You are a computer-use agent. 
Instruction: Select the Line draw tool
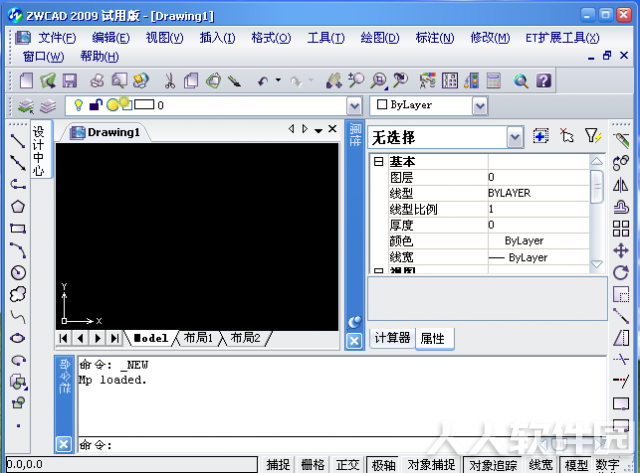coord(18,141)
